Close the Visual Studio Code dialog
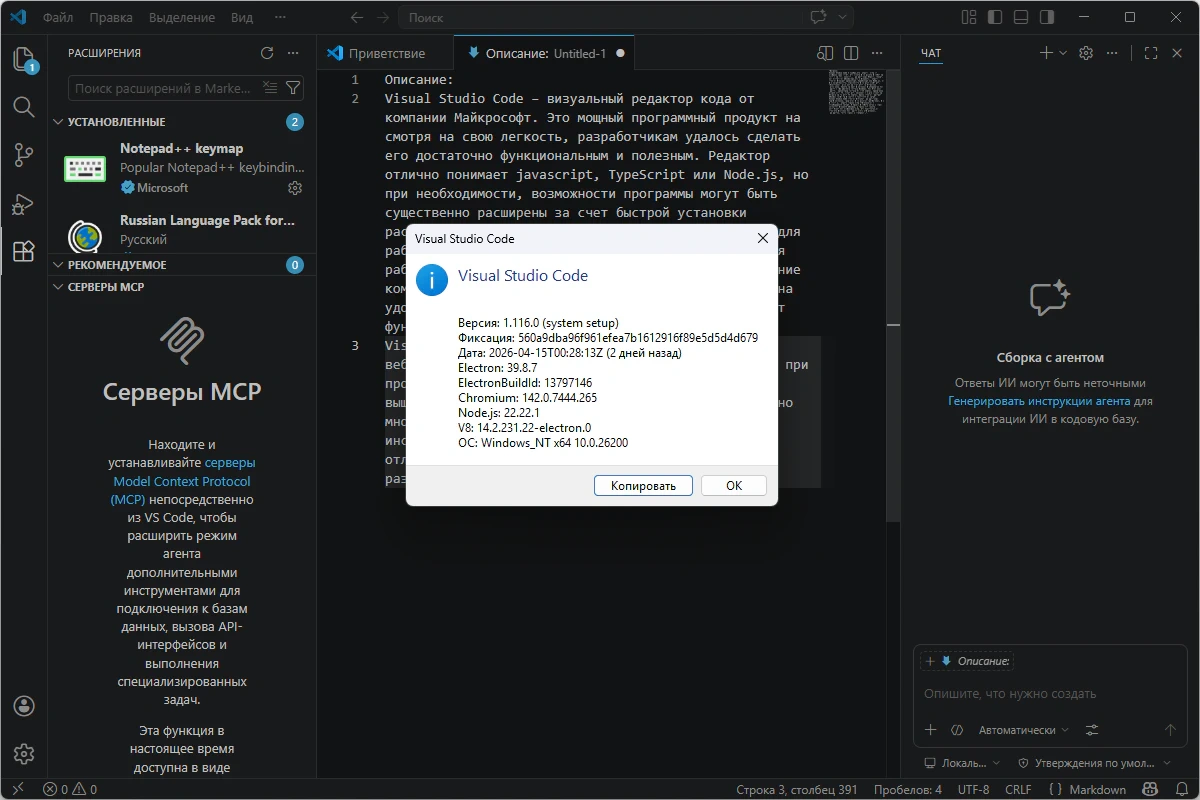This screenshot has height=800, width=1200. point(762,238)
